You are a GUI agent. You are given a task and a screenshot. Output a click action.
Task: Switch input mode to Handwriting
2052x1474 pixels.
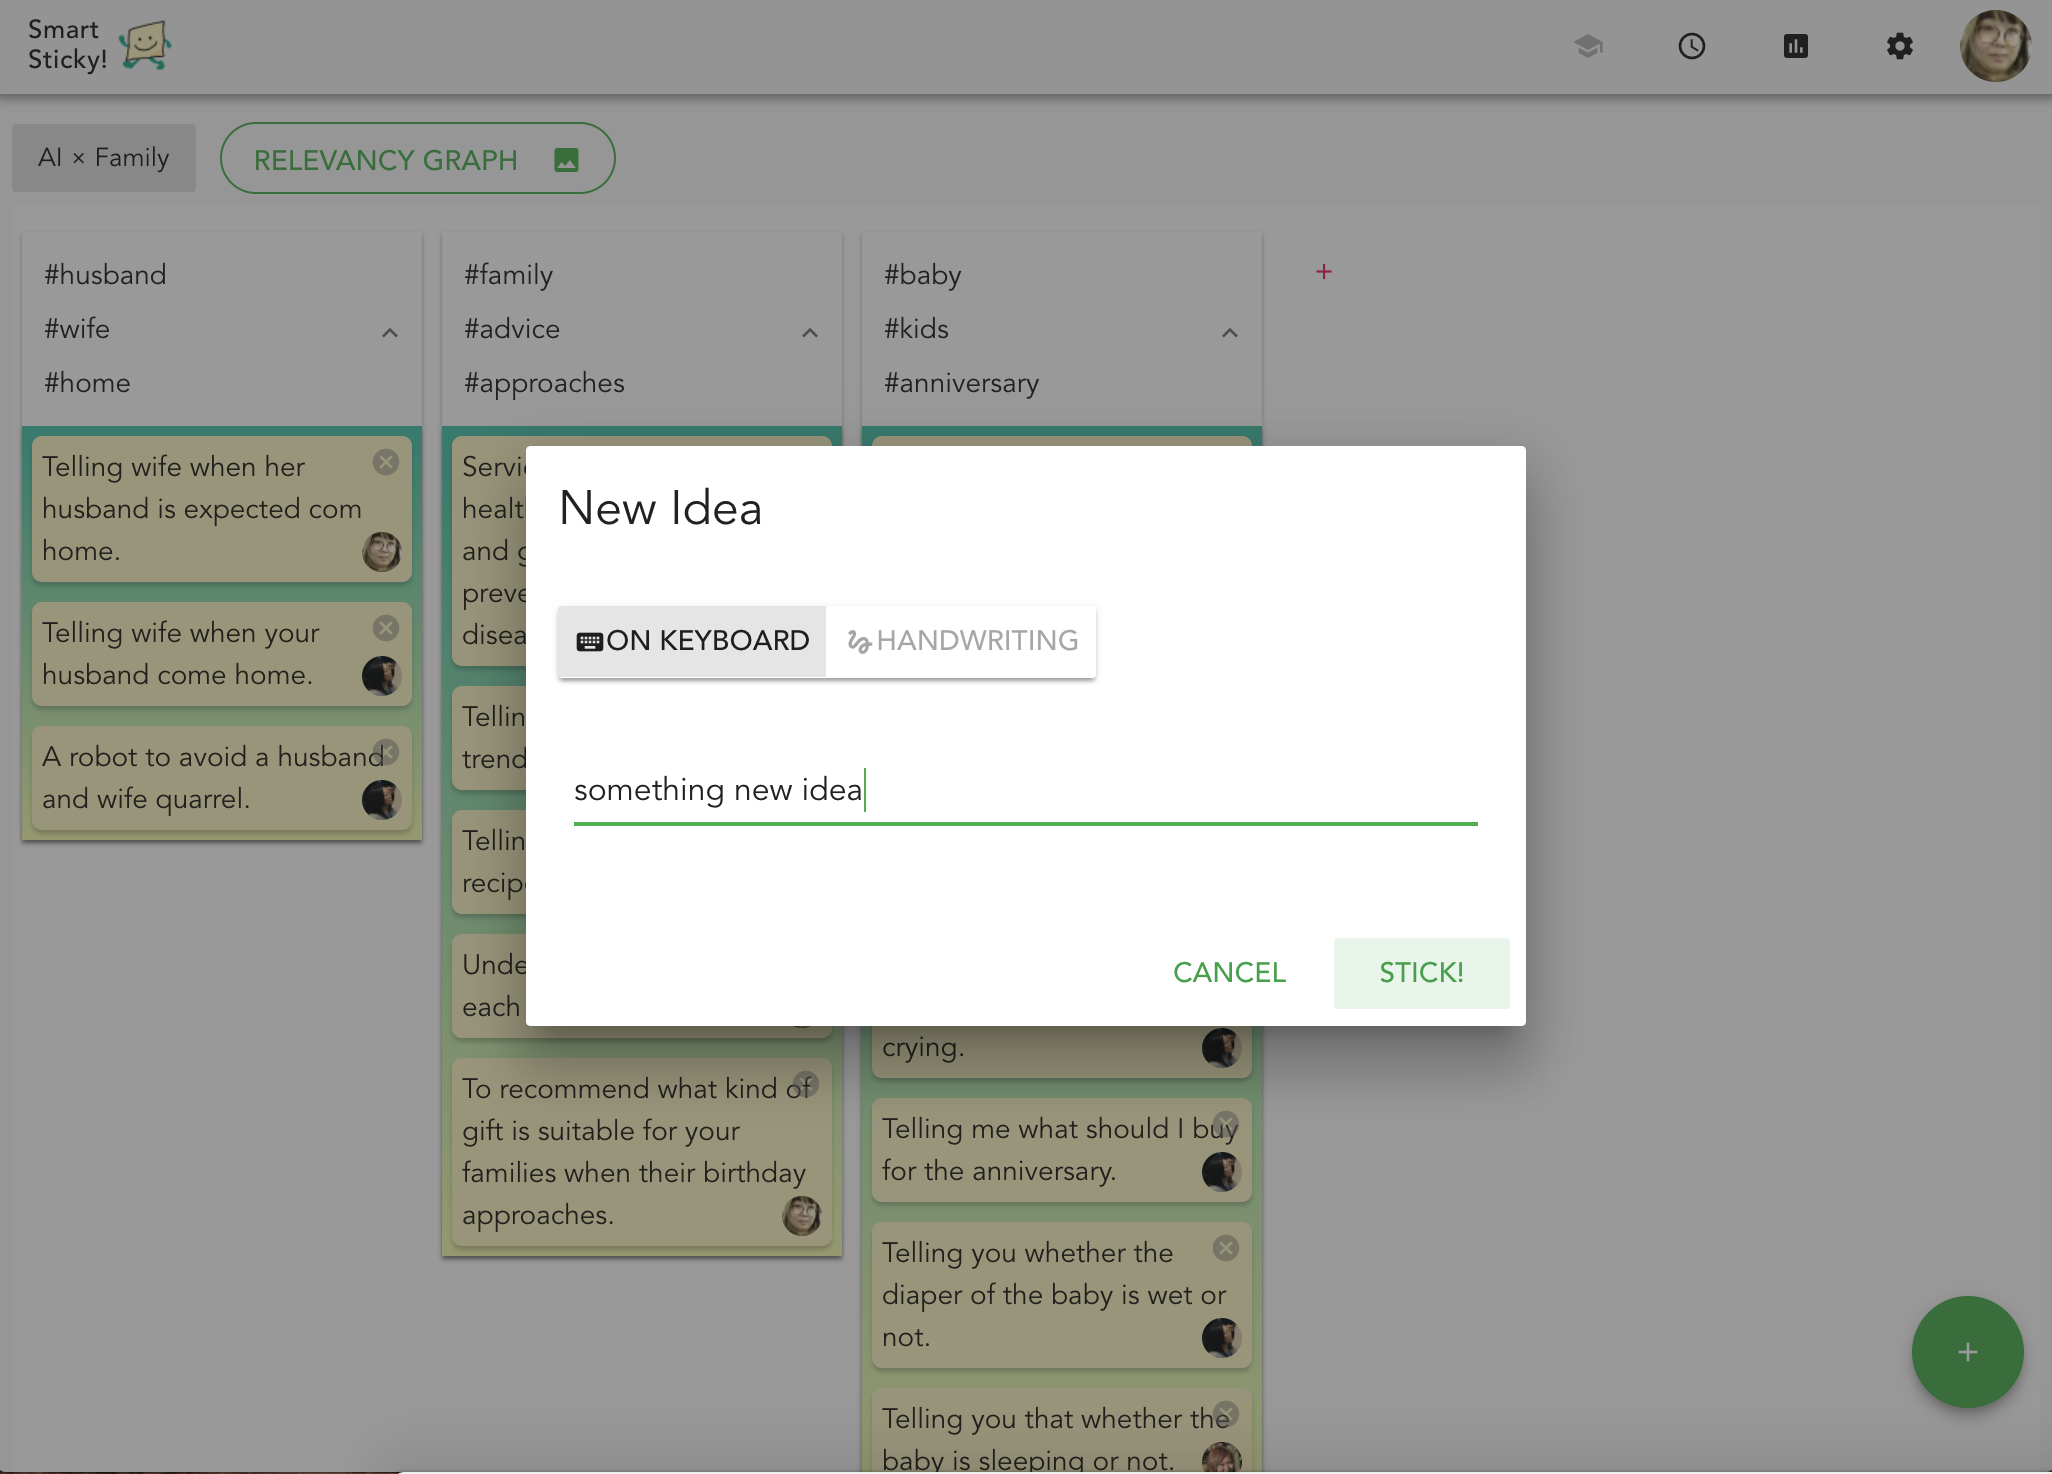(962, 641)
